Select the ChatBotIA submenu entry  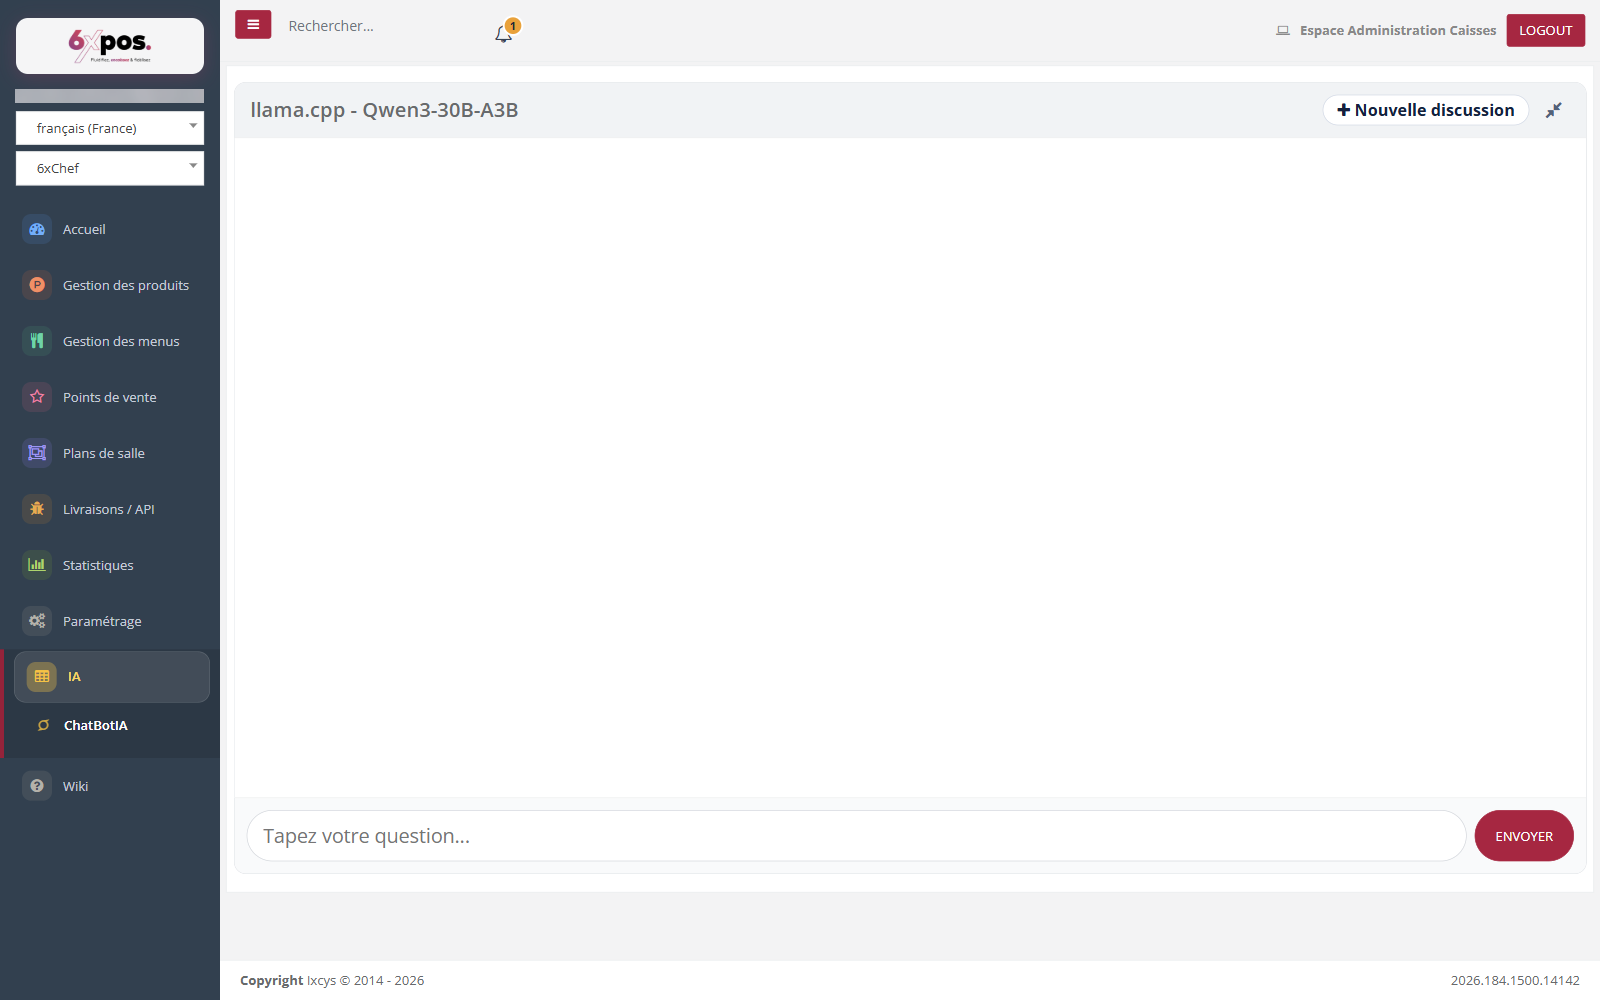[x=96, y=726]
